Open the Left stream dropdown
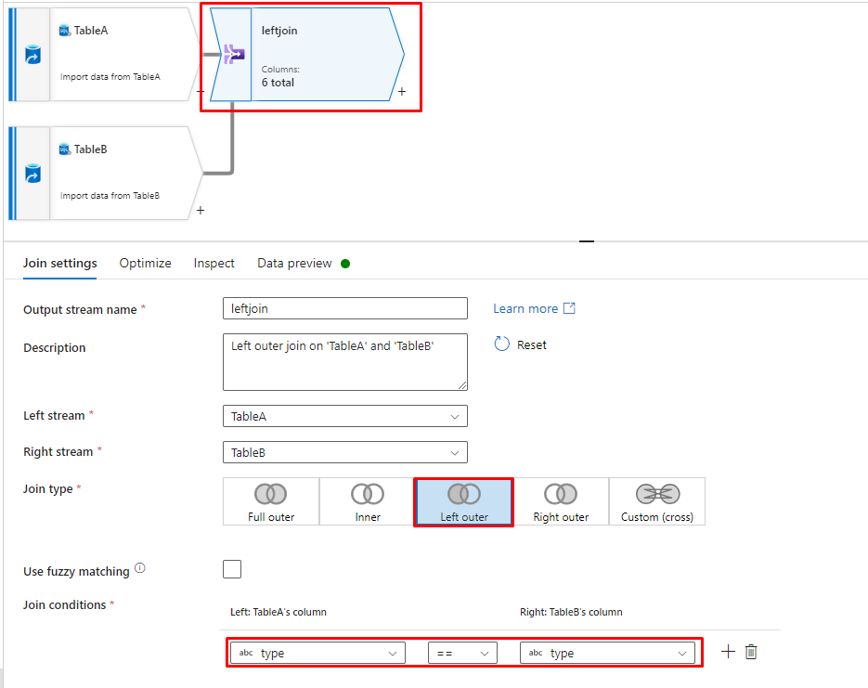 pos(344,416)
